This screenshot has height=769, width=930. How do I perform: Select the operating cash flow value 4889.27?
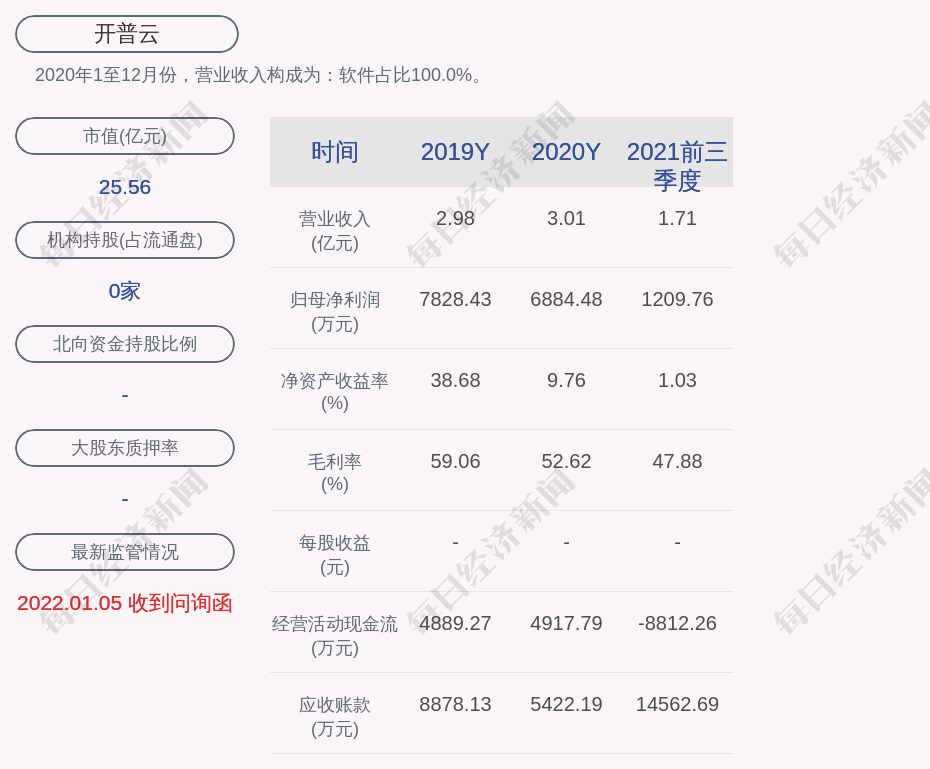[x=456, y=623]
